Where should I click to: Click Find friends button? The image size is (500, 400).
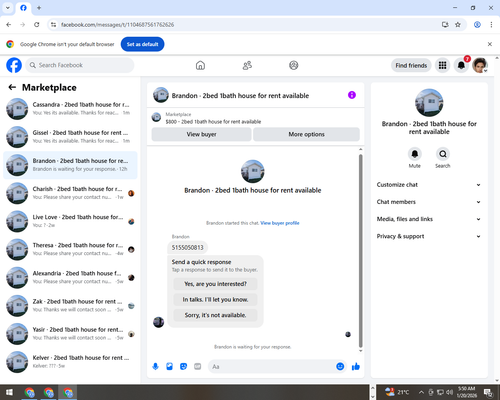411,65
